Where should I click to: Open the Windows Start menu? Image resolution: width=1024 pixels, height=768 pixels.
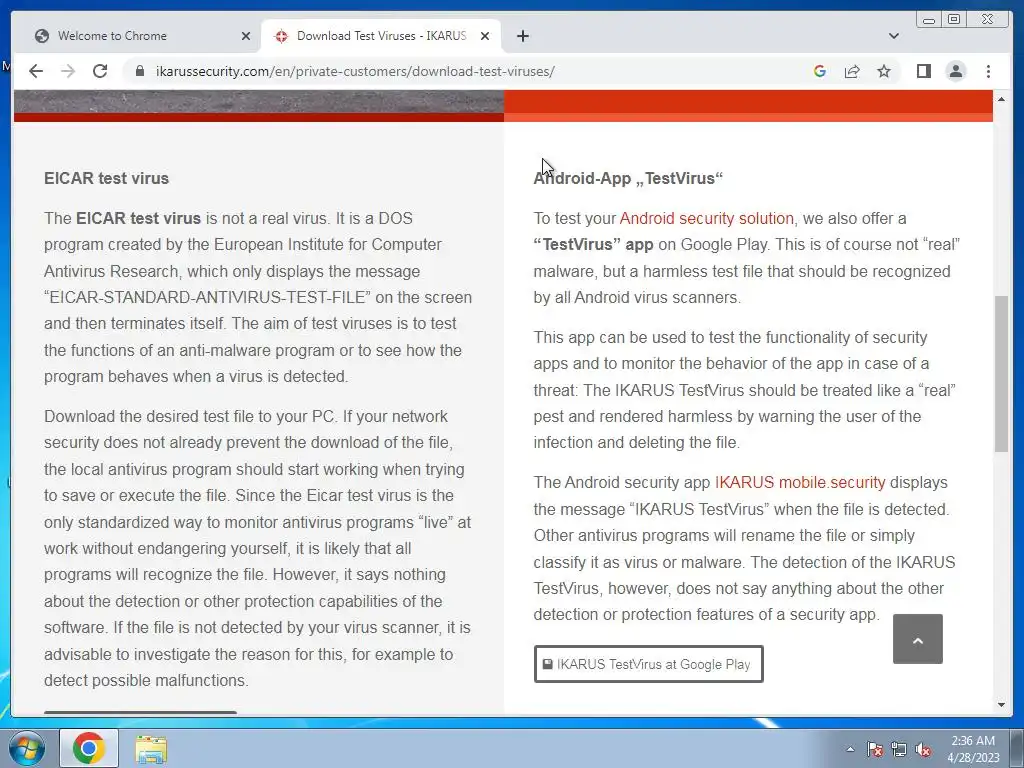coord(26,748)
